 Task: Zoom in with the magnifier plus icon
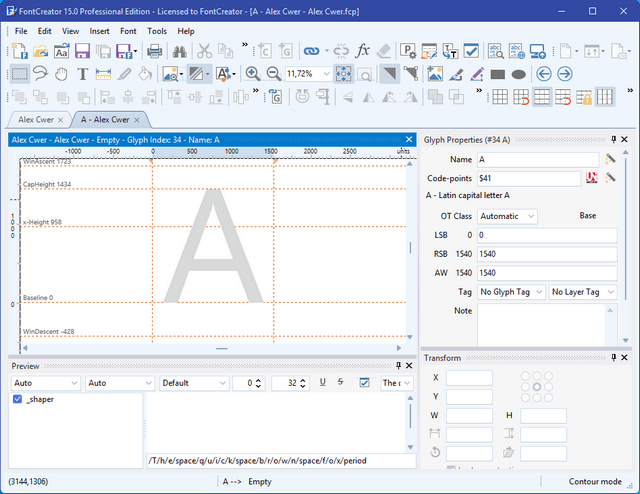pos(252,73)
